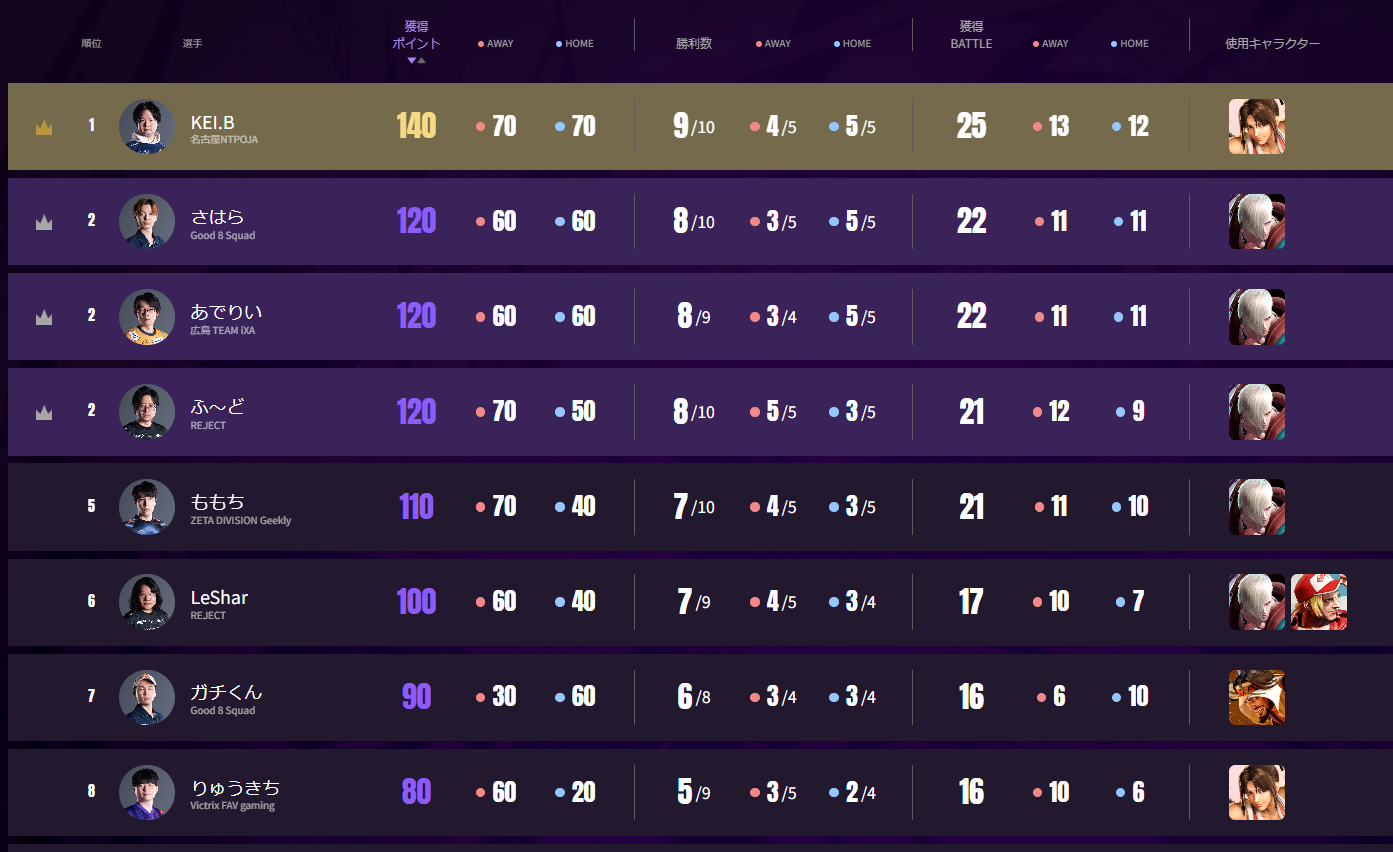Click KEI.B's player avatar photo
This screenshot has height=852, width=1393.
click(147, 126)
